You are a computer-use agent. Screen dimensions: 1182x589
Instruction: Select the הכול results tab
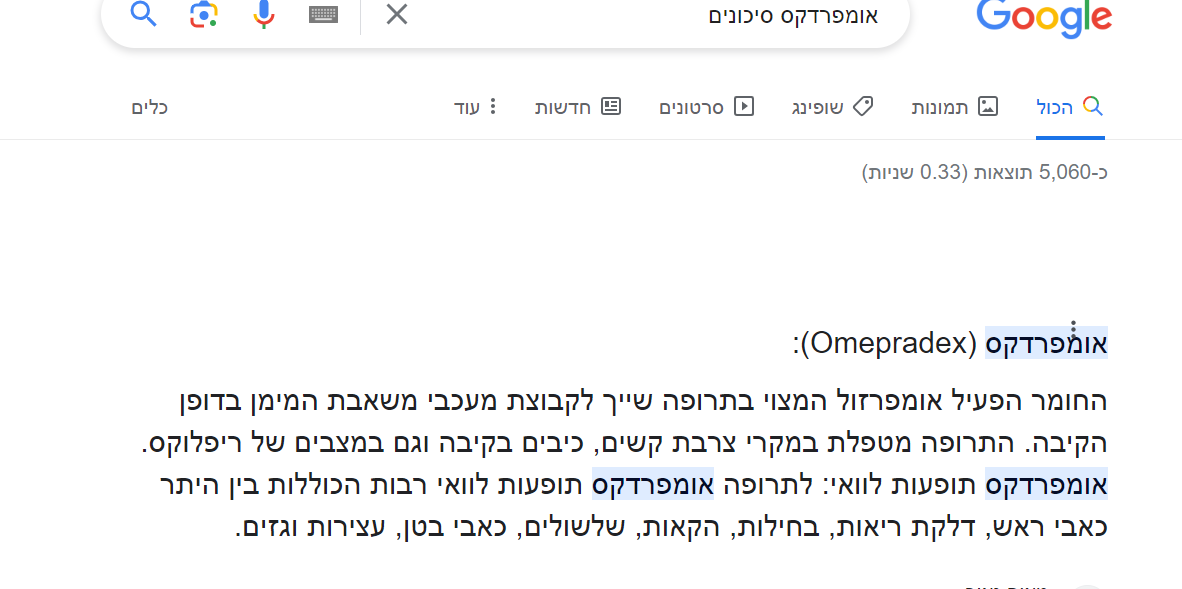(1069, 107)
